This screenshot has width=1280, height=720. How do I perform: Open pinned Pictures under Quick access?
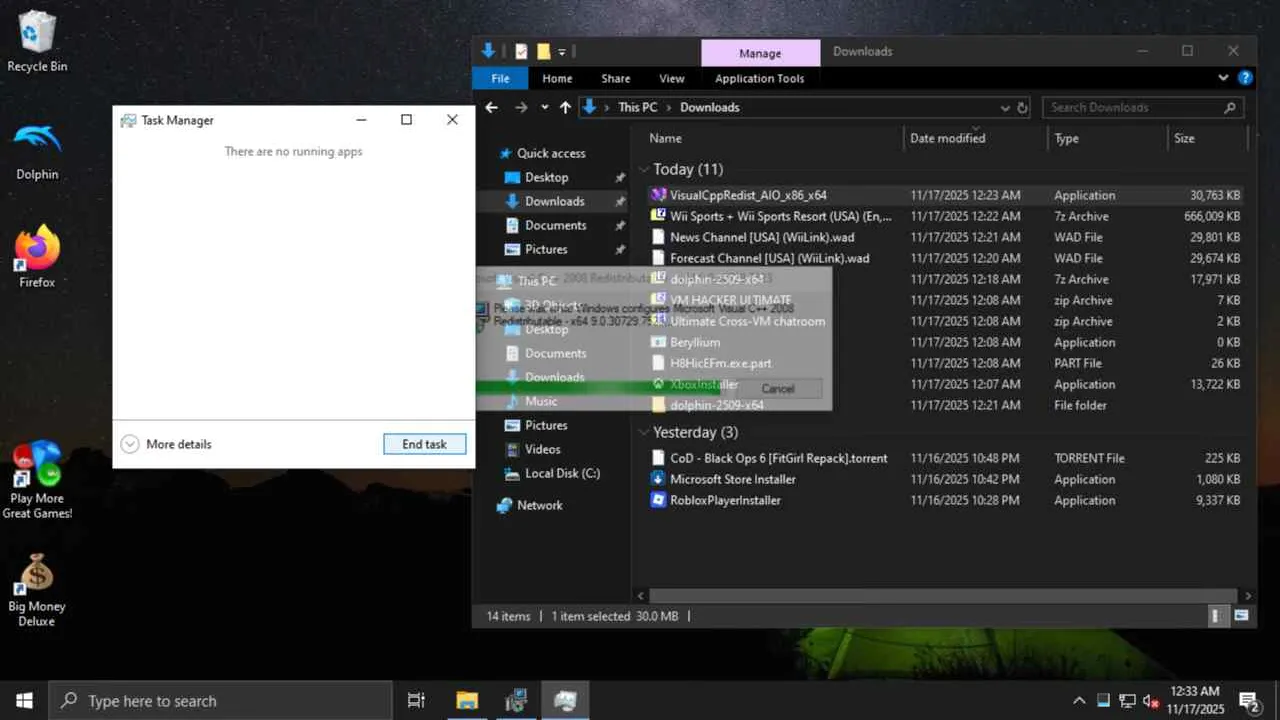click(546, 249)
